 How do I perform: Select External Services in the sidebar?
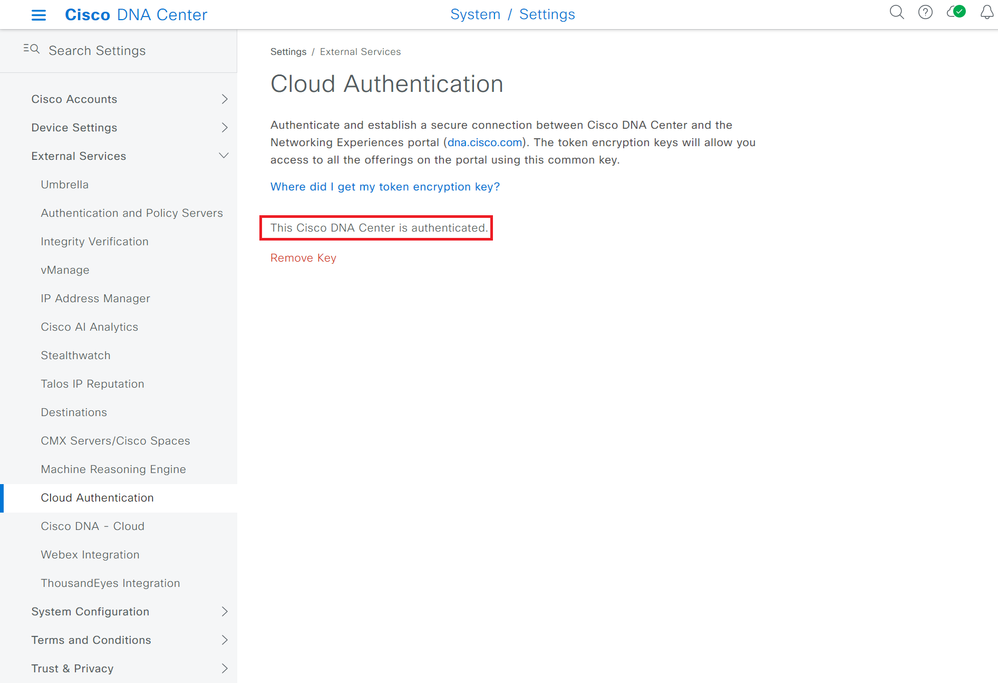click(x=78, y=156)
